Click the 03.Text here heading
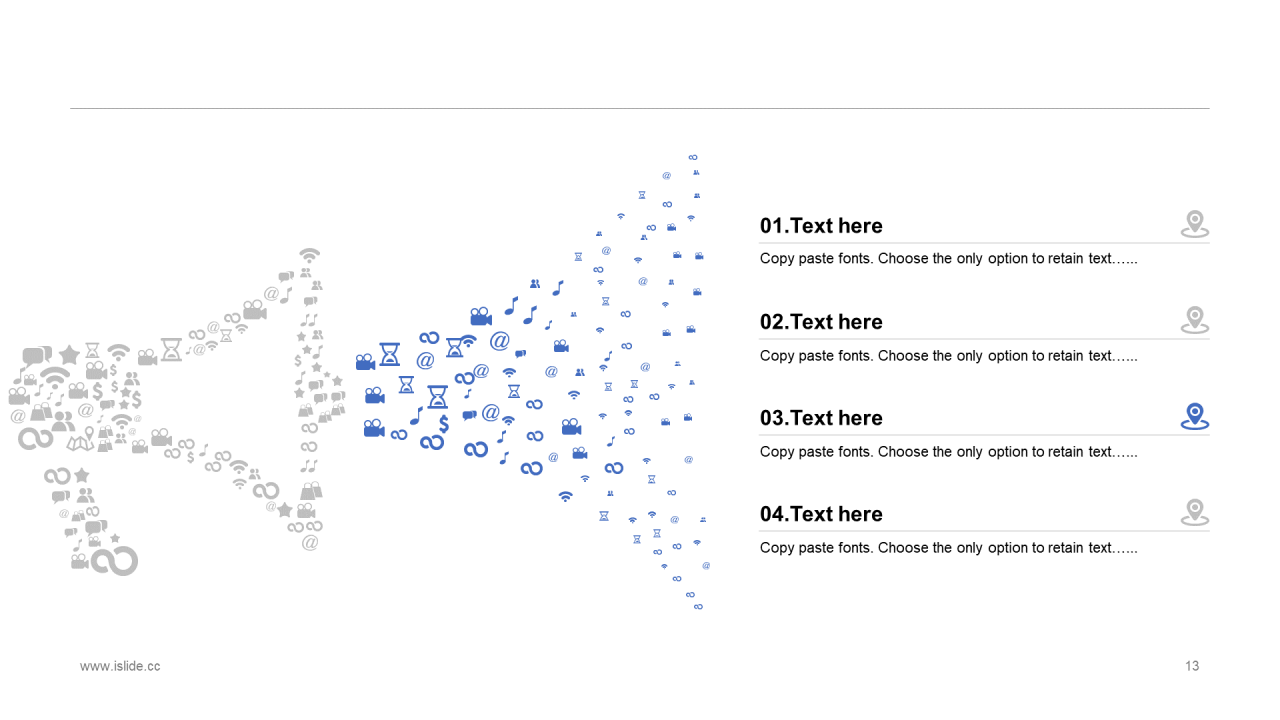Image resolution: width=1280 pixels, height=720 pixels. pos(821,418)
